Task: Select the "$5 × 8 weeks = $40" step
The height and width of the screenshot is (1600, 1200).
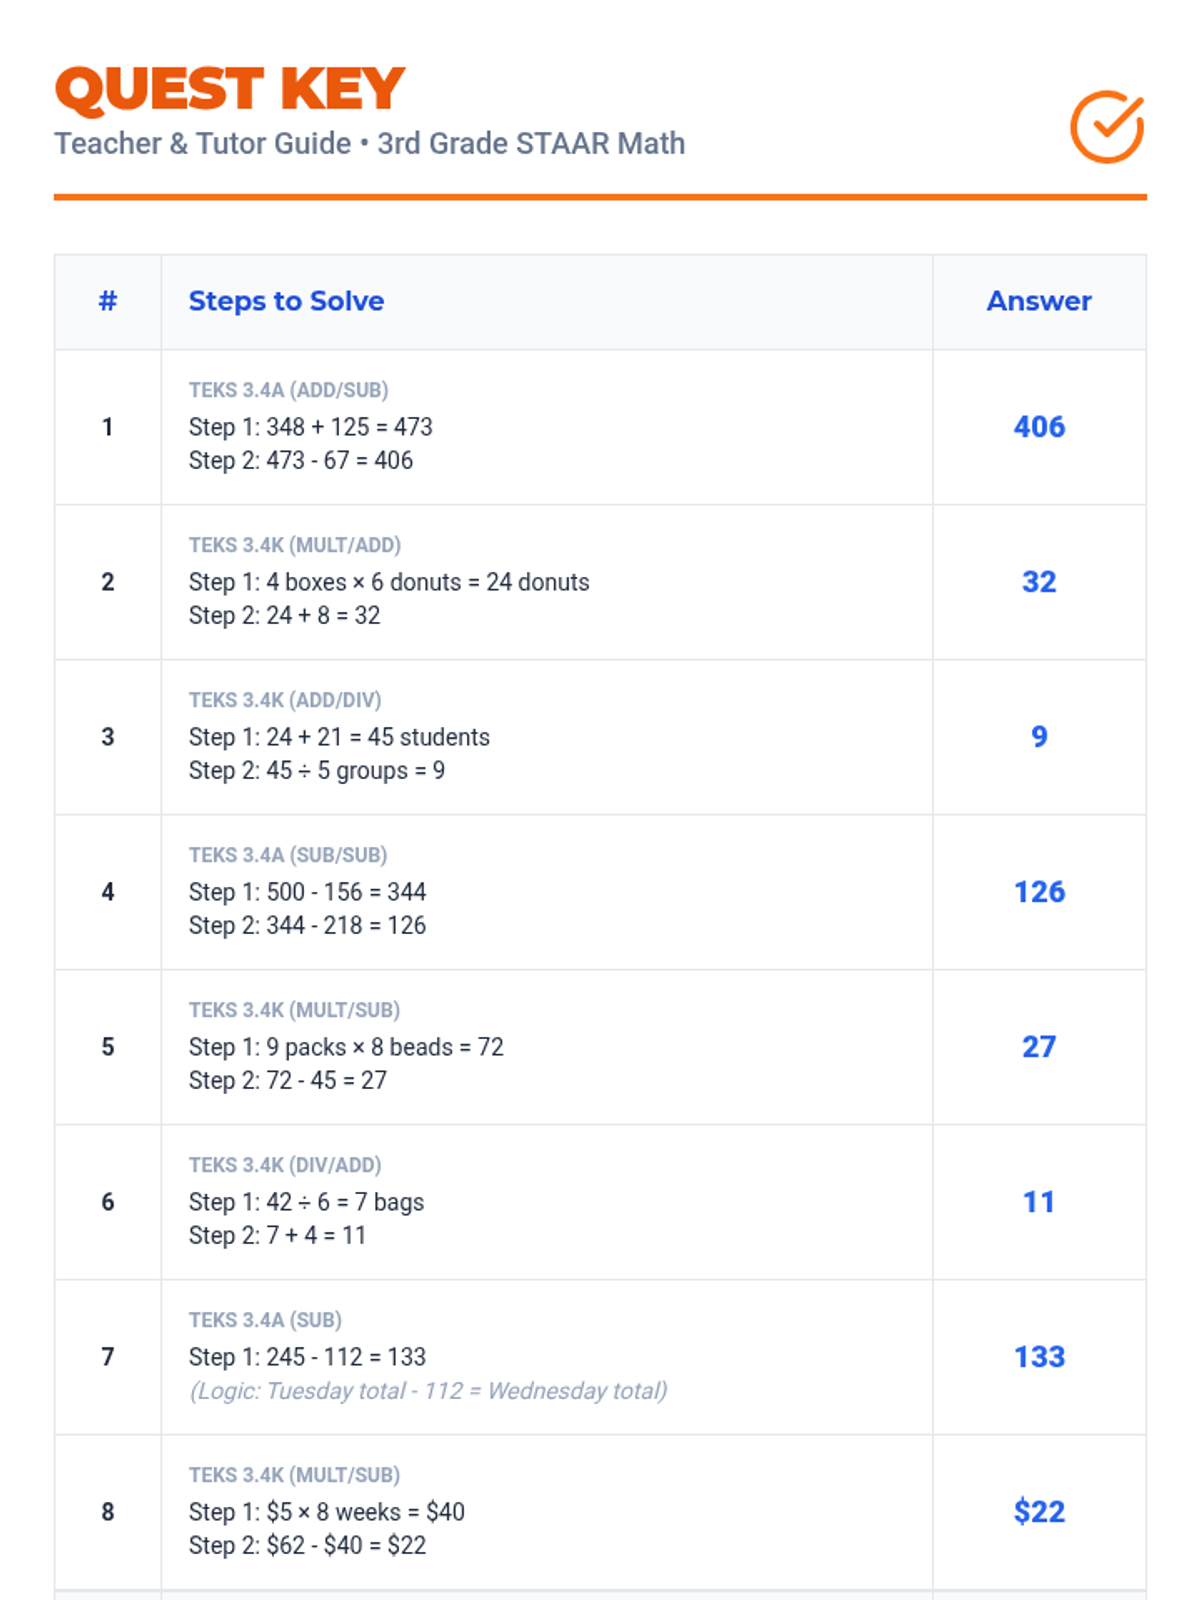Action: [x=327, y=1512]
